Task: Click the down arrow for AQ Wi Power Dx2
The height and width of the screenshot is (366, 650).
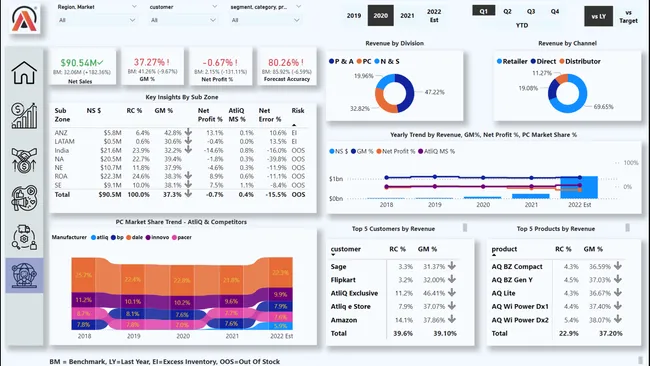Action: tap(618, 320)
